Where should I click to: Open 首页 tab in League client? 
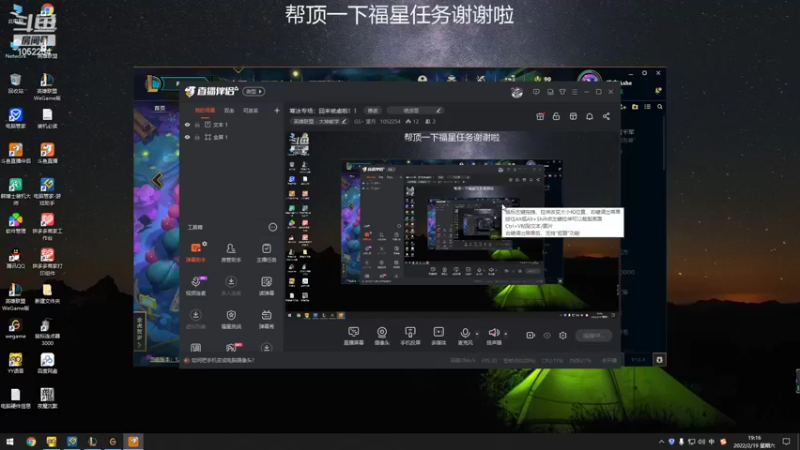160,108
